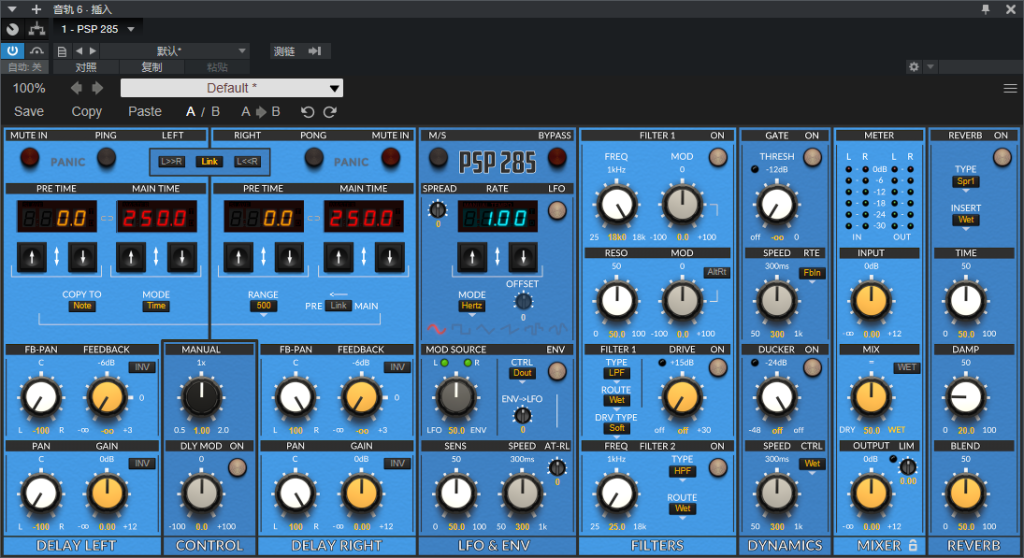Open the Default preset dropdown
The height and width of the screenshot is (558, 1024).
coord(232,88)
